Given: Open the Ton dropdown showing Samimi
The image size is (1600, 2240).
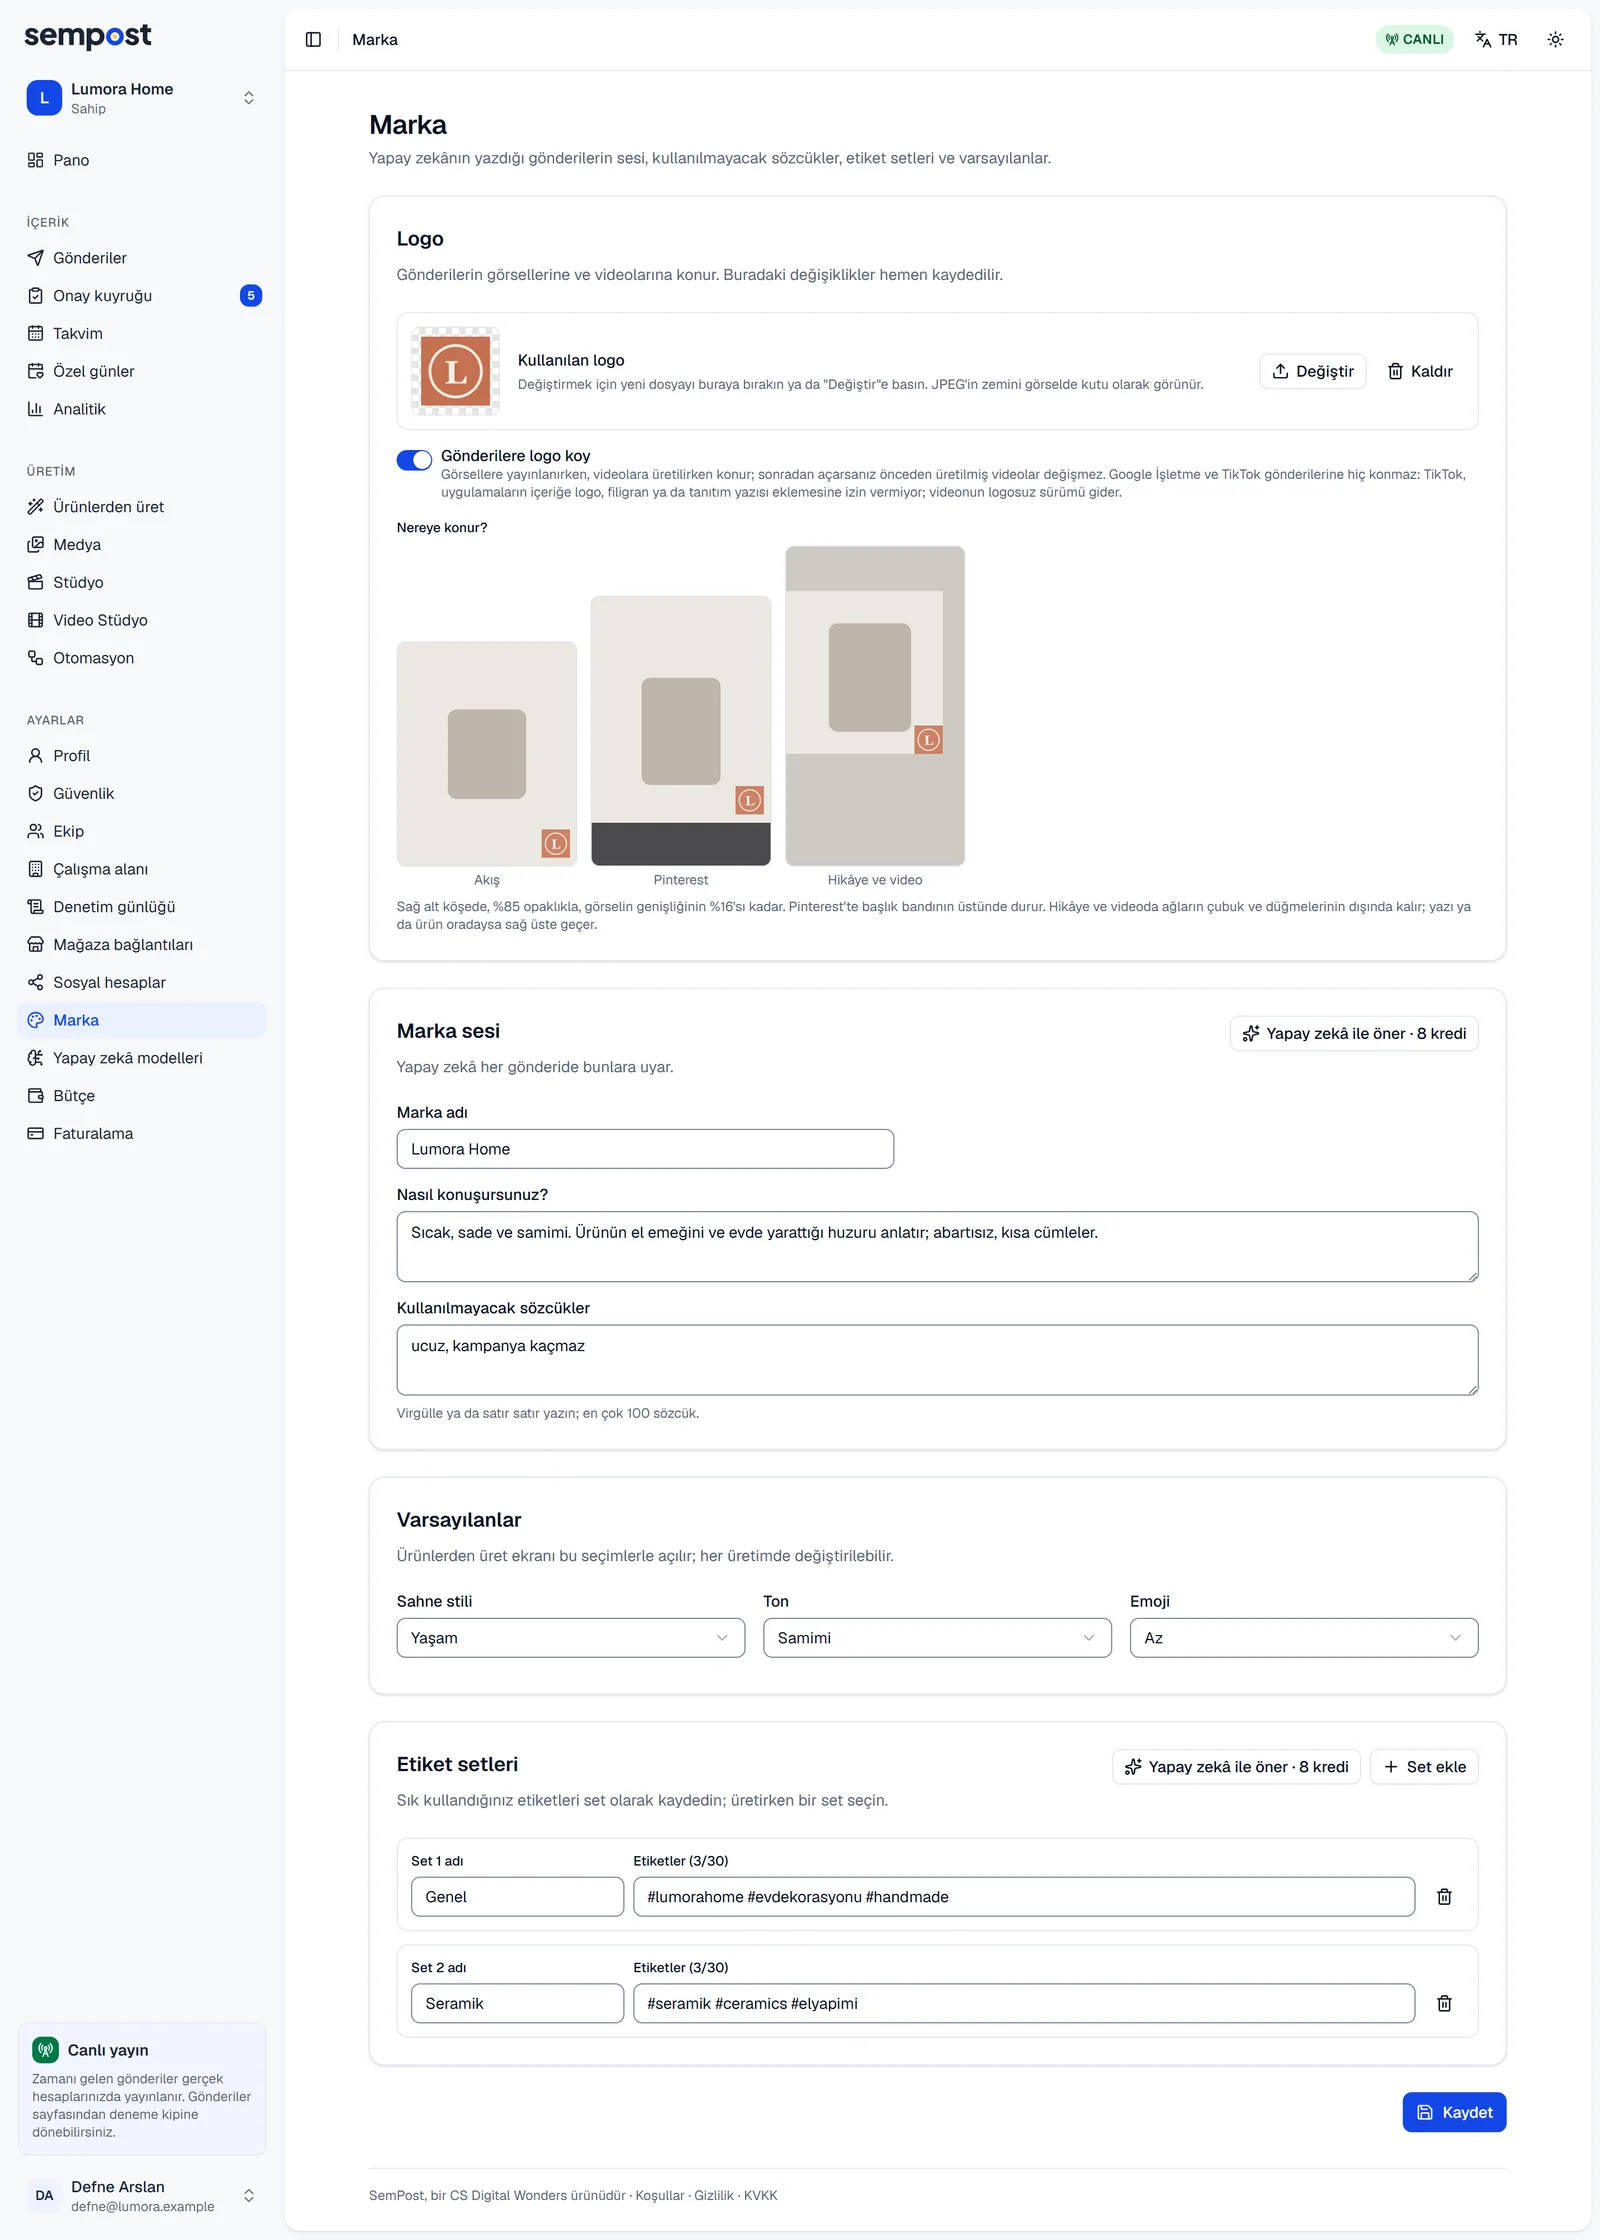Looking at the screenshot, I should coord(937,1637).
